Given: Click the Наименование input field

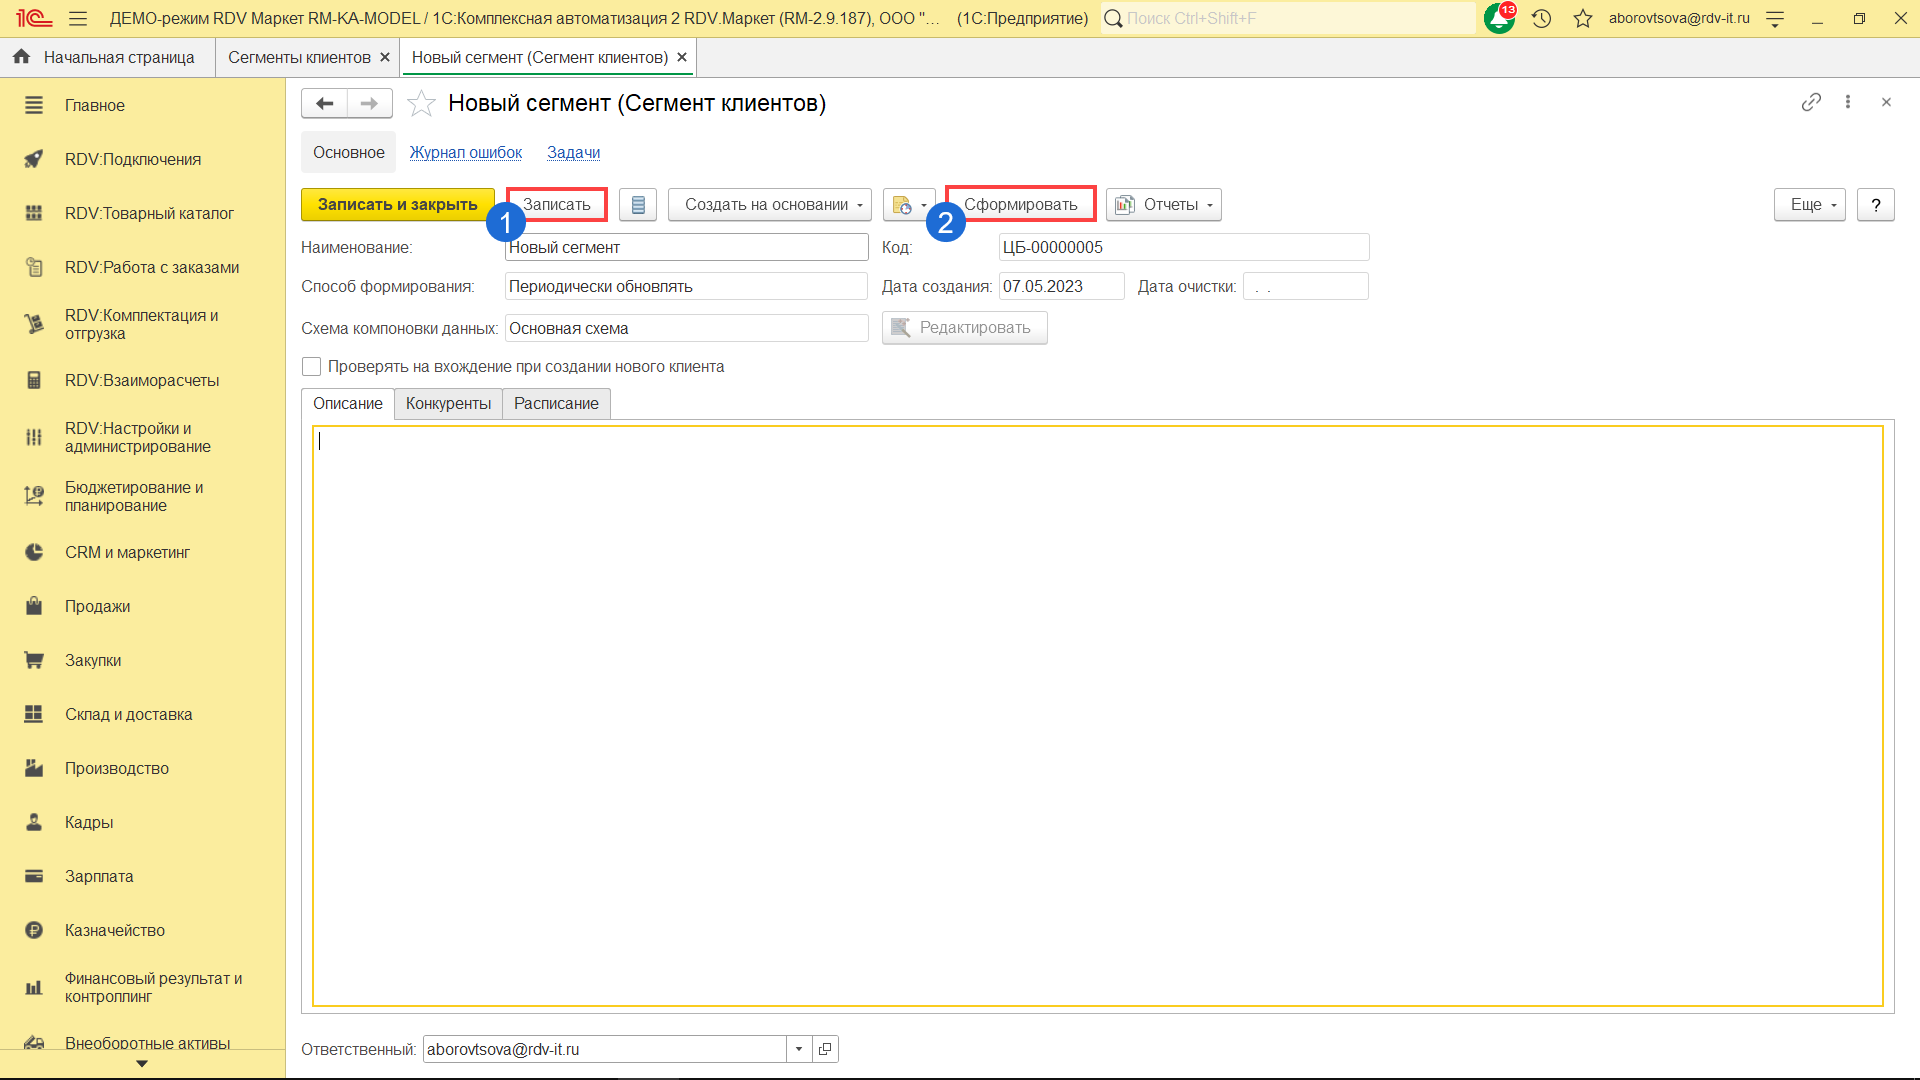Looking at the screenshot, I should pos(686,248).
